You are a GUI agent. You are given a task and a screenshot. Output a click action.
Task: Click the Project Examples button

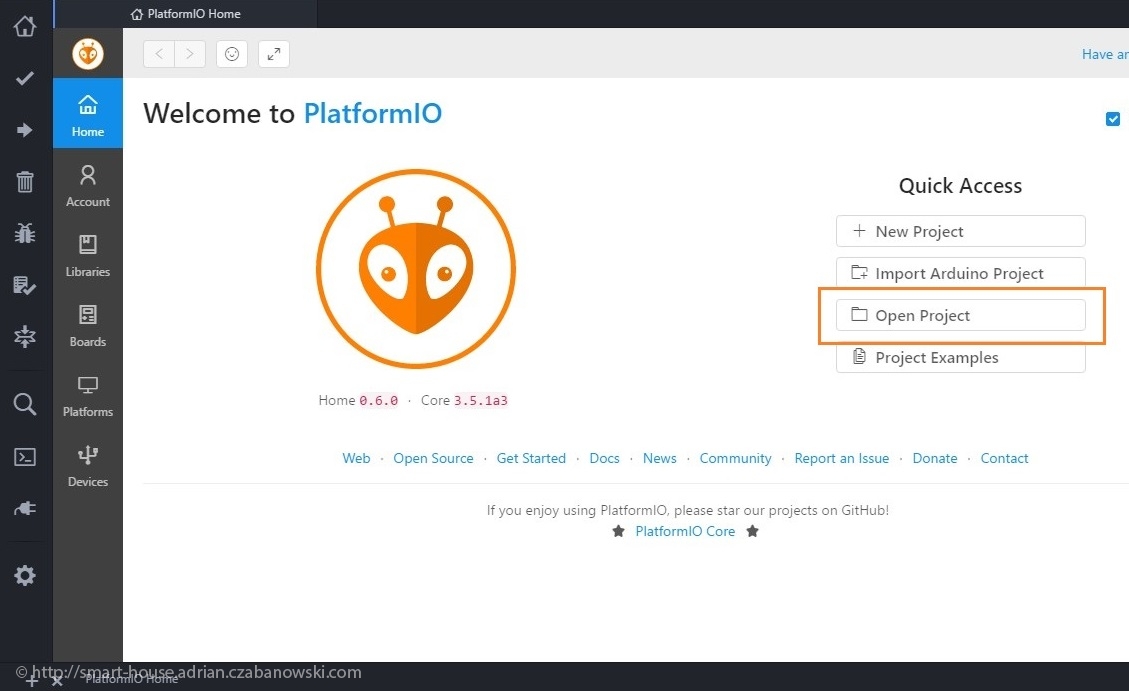[961, 358]
